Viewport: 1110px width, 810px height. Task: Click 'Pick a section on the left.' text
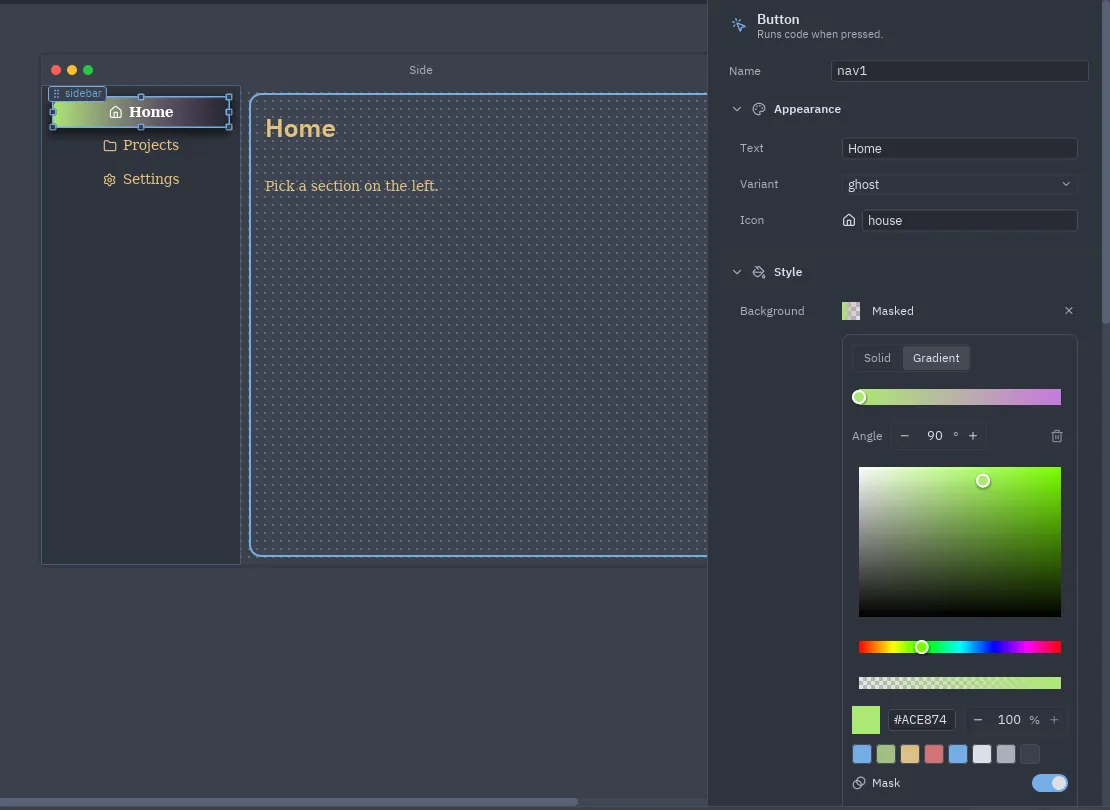point(351,186)
